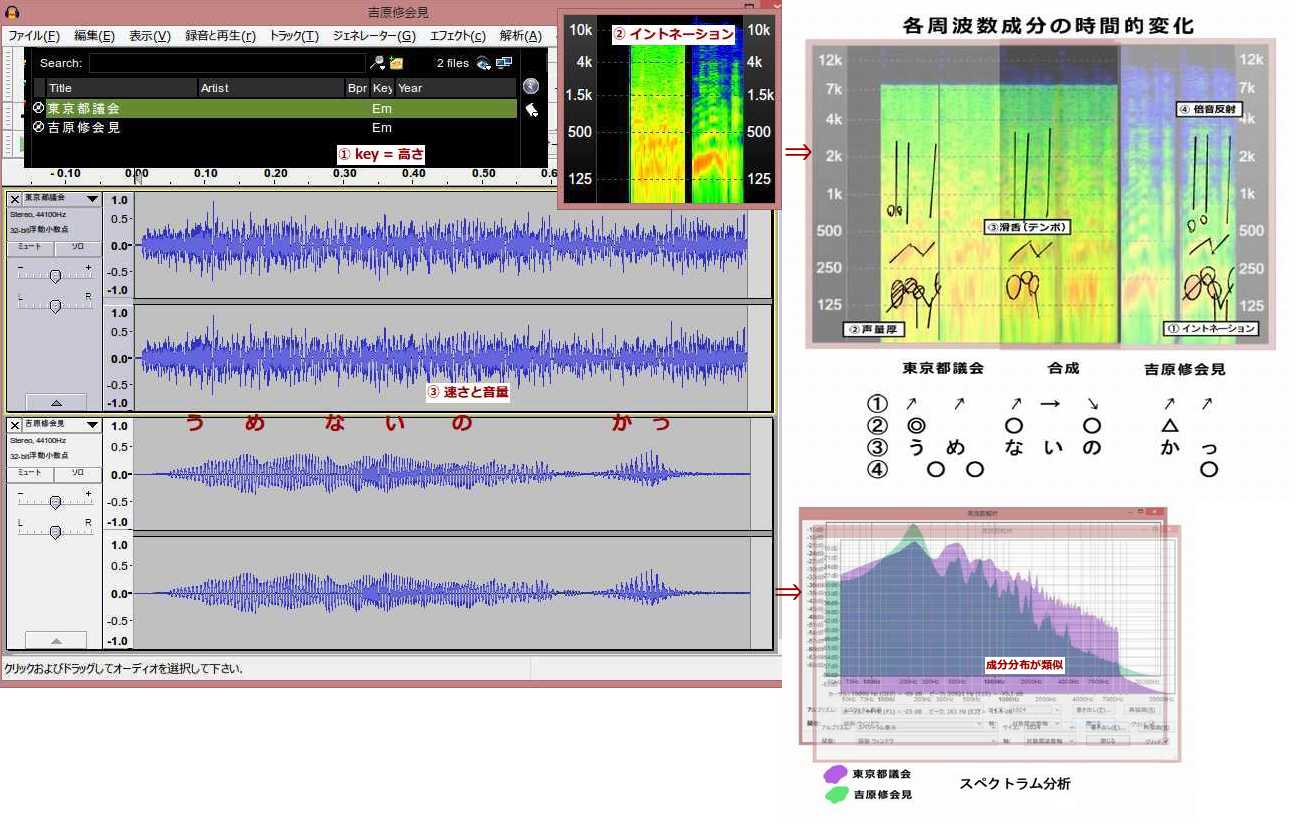Click the add folder icon beside search
This screenshot has width=1296, height=829.
pos(396,63)
